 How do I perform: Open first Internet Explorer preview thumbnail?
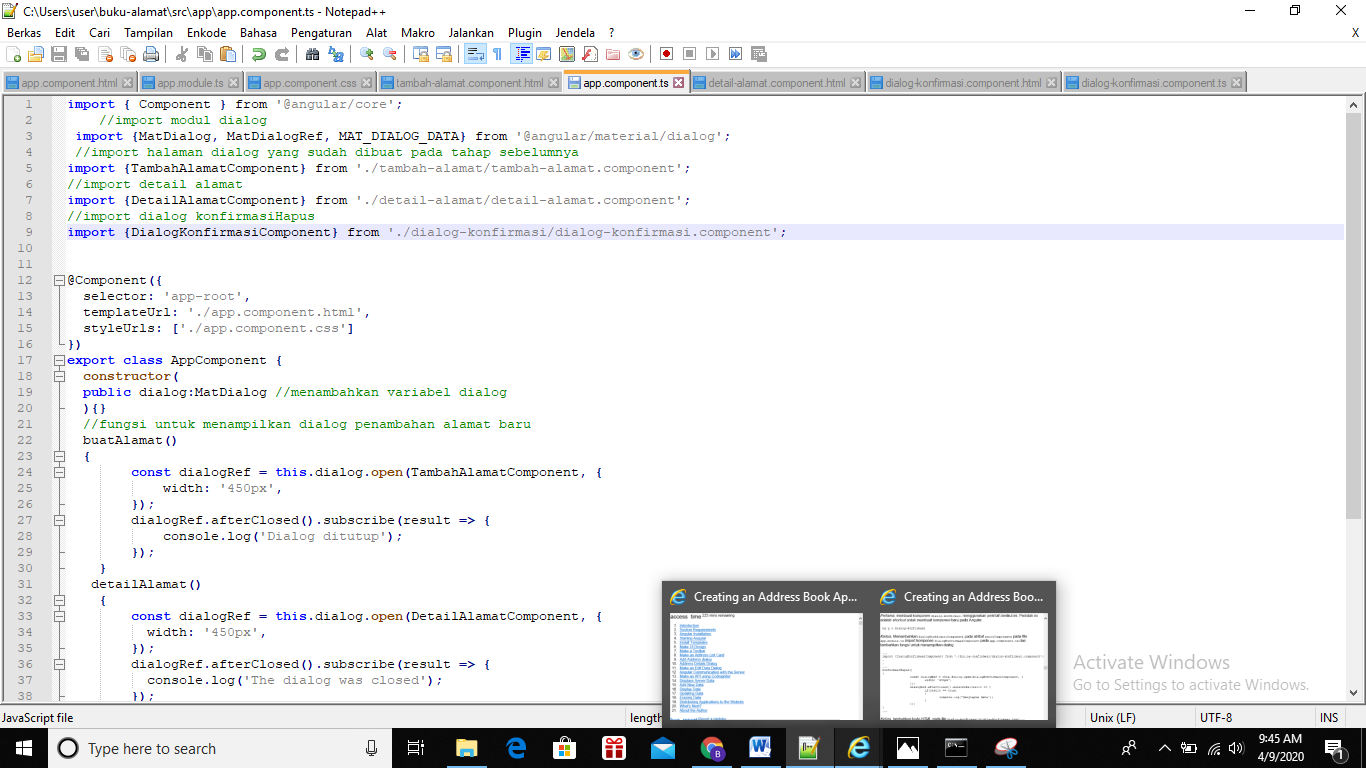click(x=765, y=652)
